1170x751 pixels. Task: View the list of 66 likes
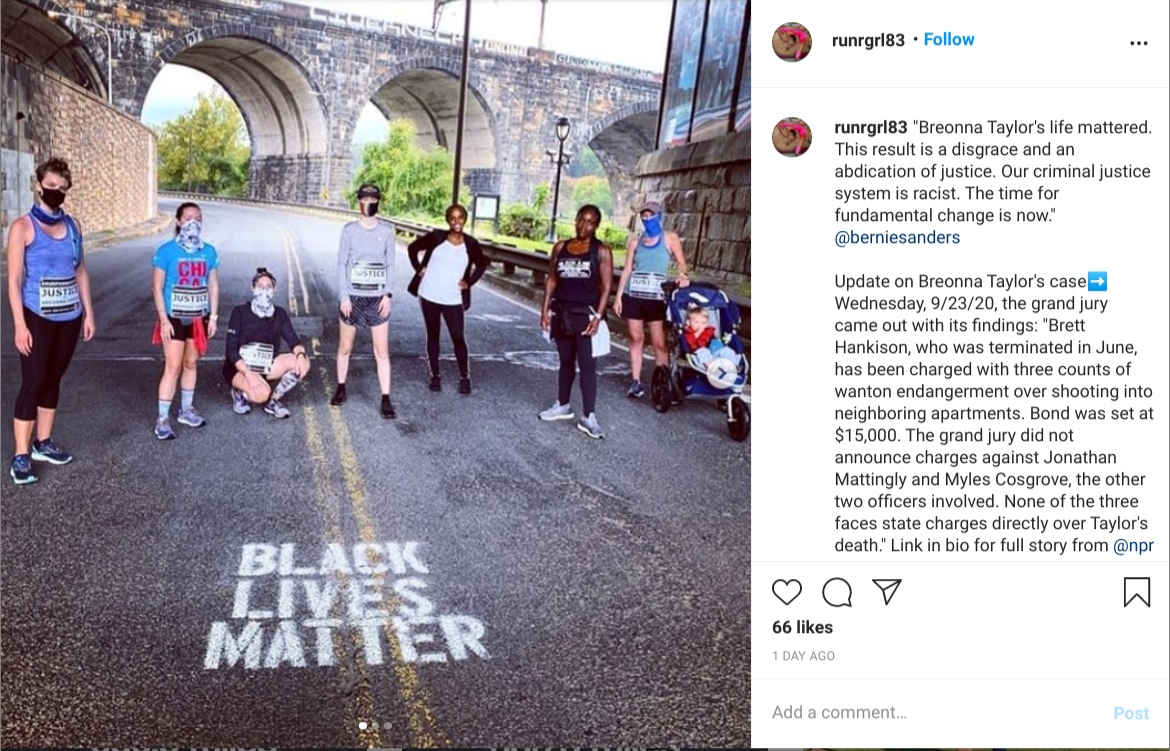coord(802,627)
